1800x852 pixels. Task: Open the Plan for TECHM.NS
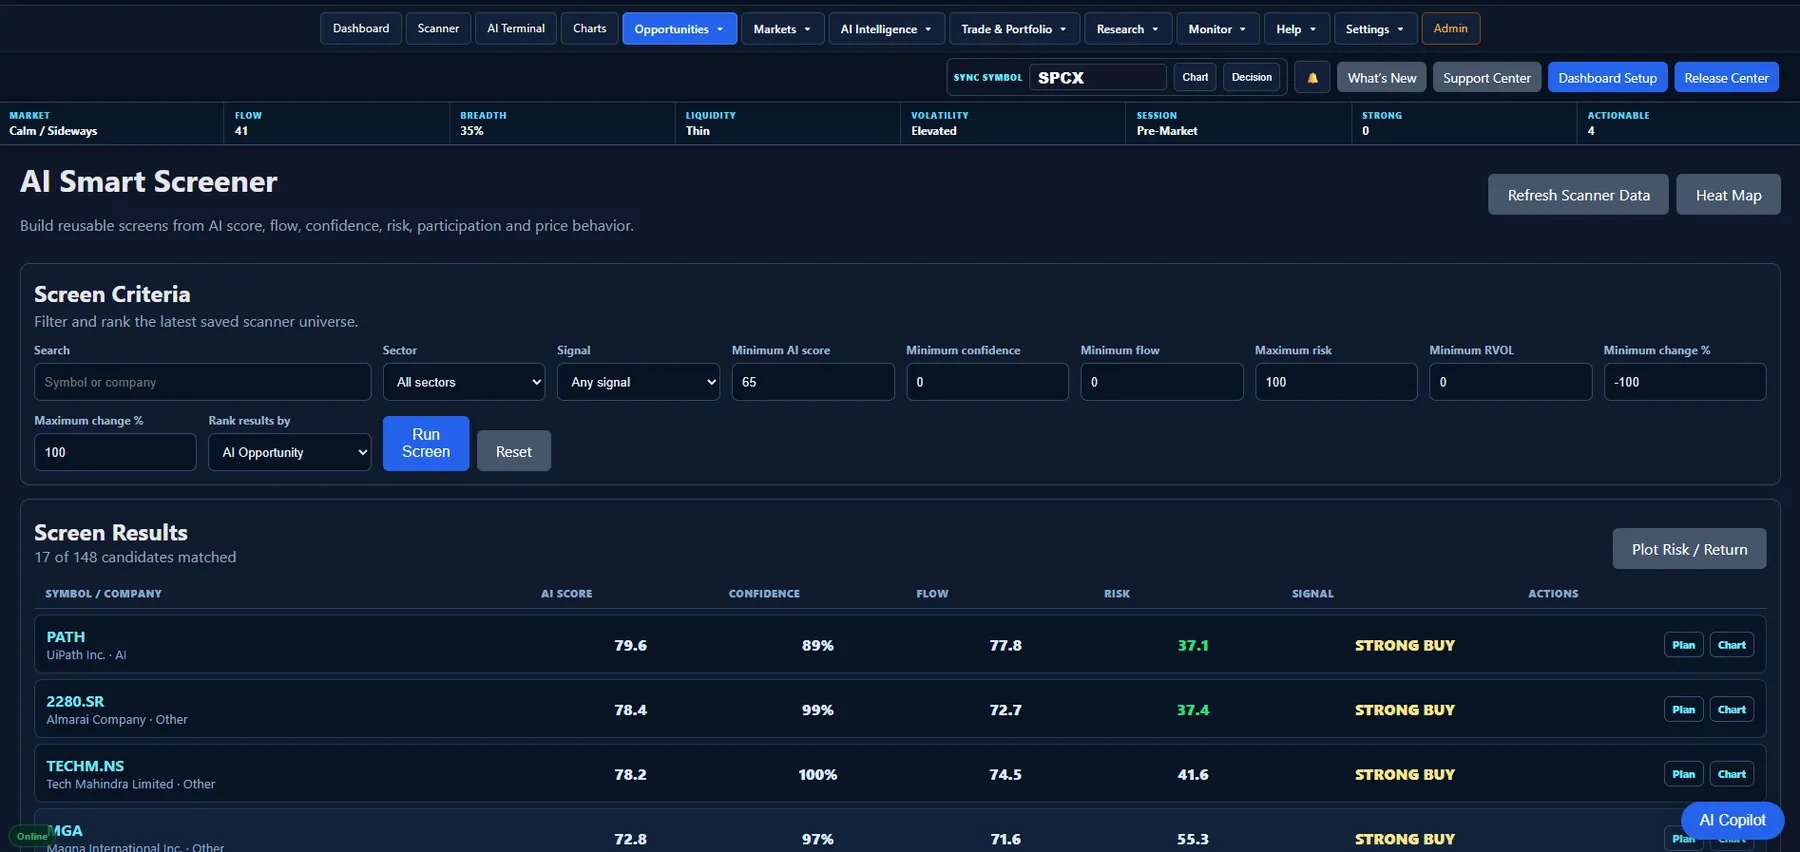pyautogui.click(x=1684, y=774)
